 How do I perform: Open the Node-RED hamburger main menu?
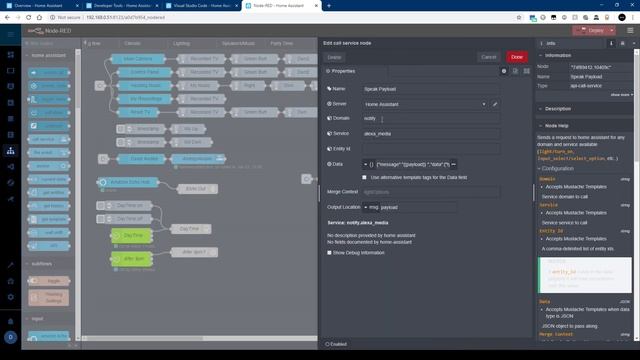tap(630, 31)
